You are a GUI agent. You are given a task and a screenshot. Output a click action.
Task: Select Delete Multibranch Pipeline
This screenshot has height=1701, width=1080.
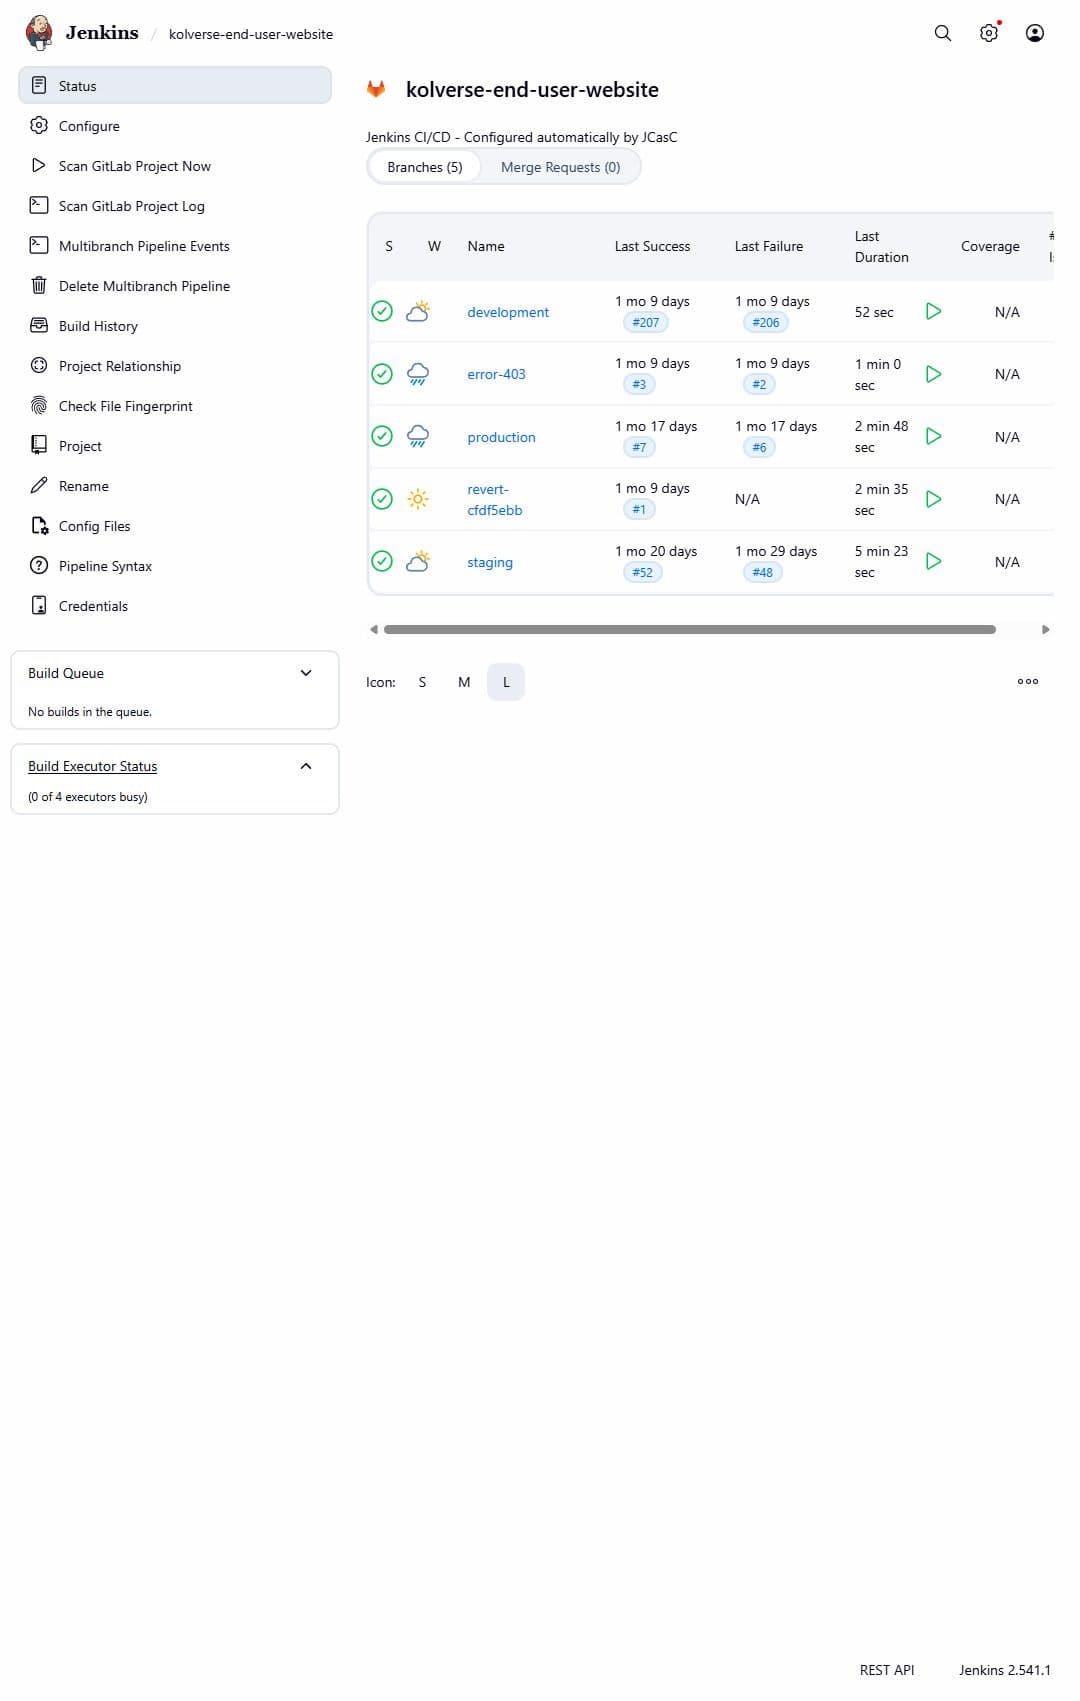tap(175, 286)
